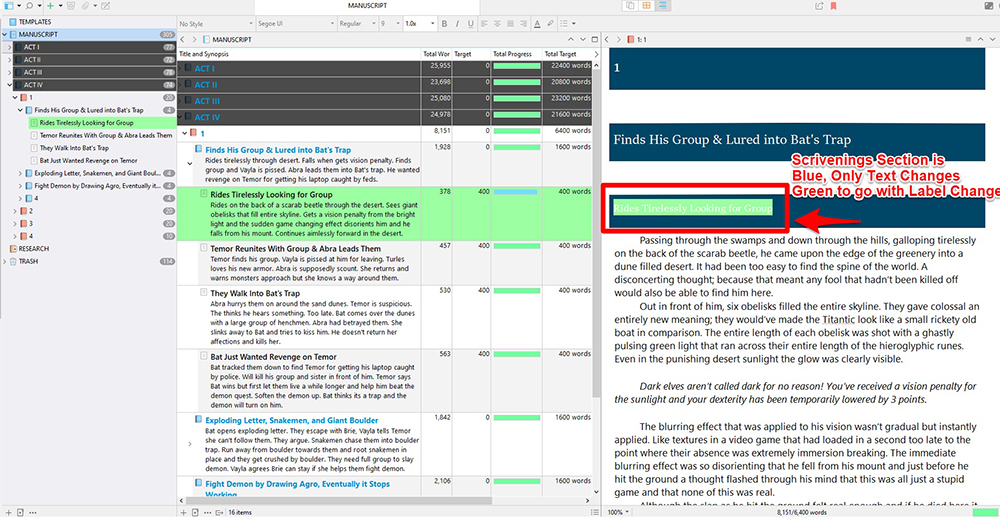
Task: Open the text color tool
Action: (x=537, y=24)
